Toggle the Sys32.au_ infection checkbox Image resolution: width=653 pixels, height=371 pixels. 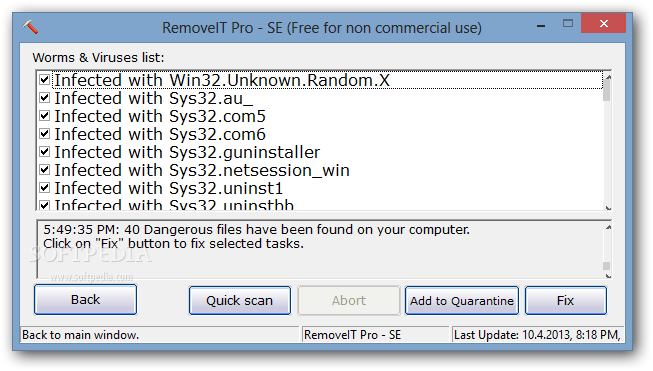(45, 98)
